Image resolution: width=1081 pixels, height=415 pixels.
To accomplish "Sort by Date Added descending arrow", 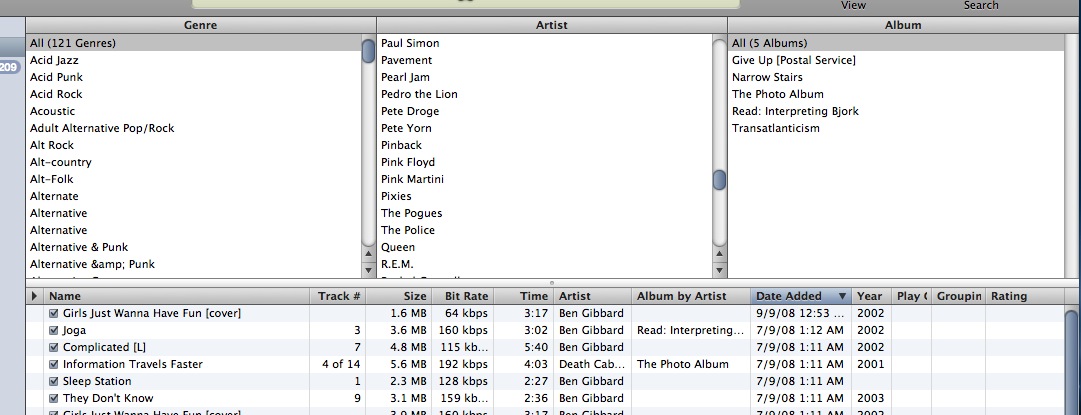I will tap(842, 296).
